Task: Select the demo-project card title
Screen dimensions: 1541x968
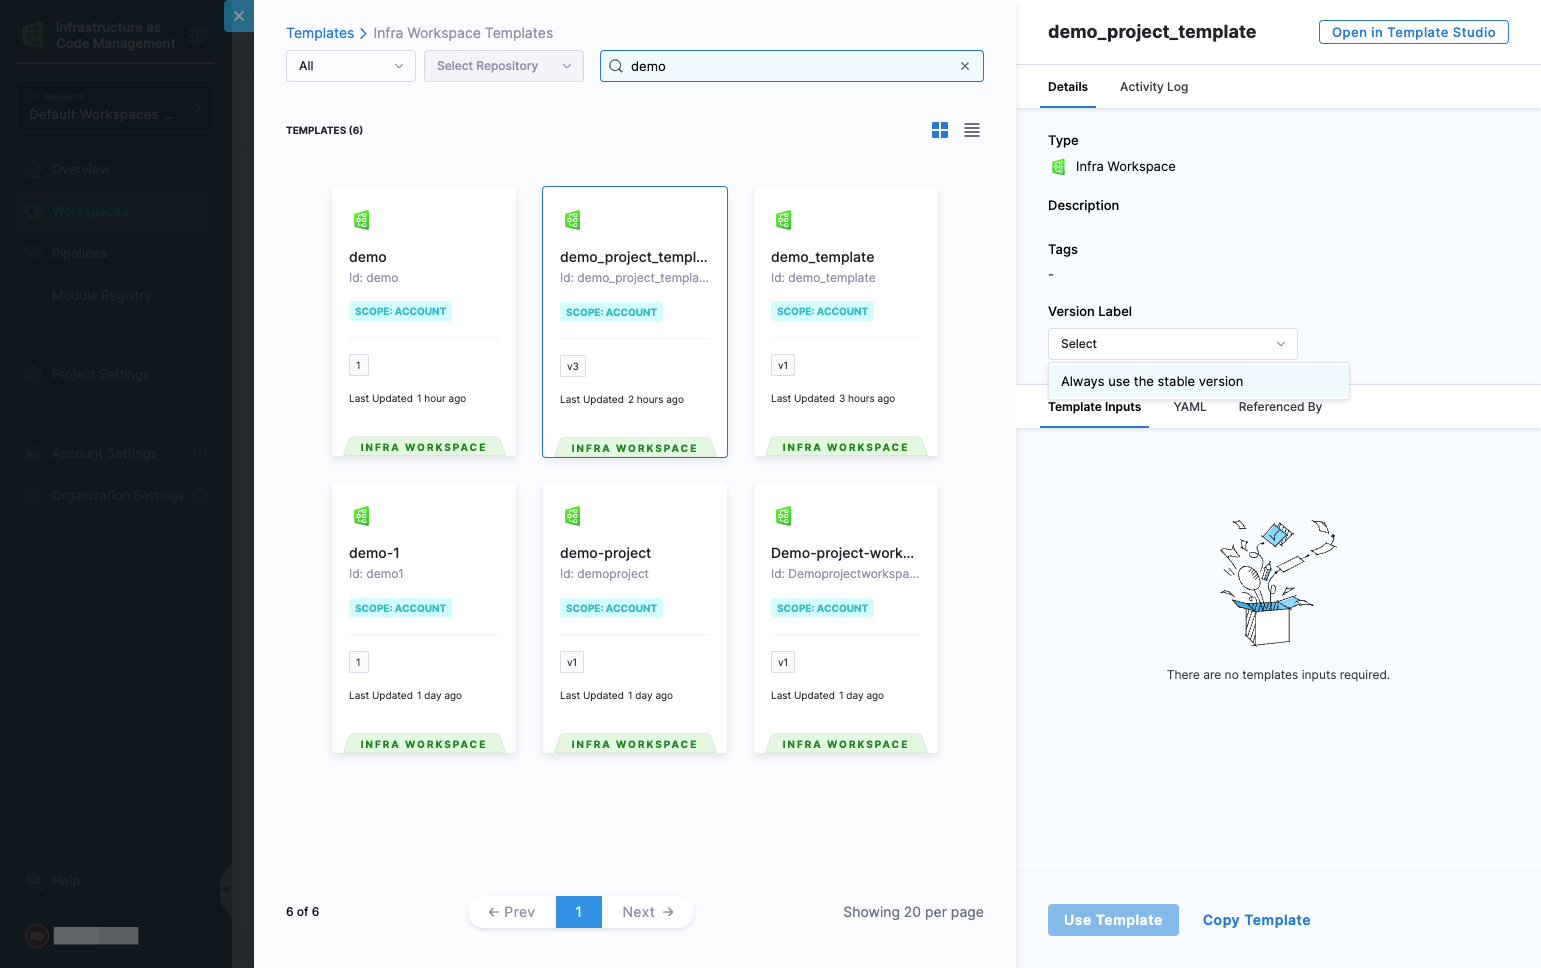Action: 605,553
